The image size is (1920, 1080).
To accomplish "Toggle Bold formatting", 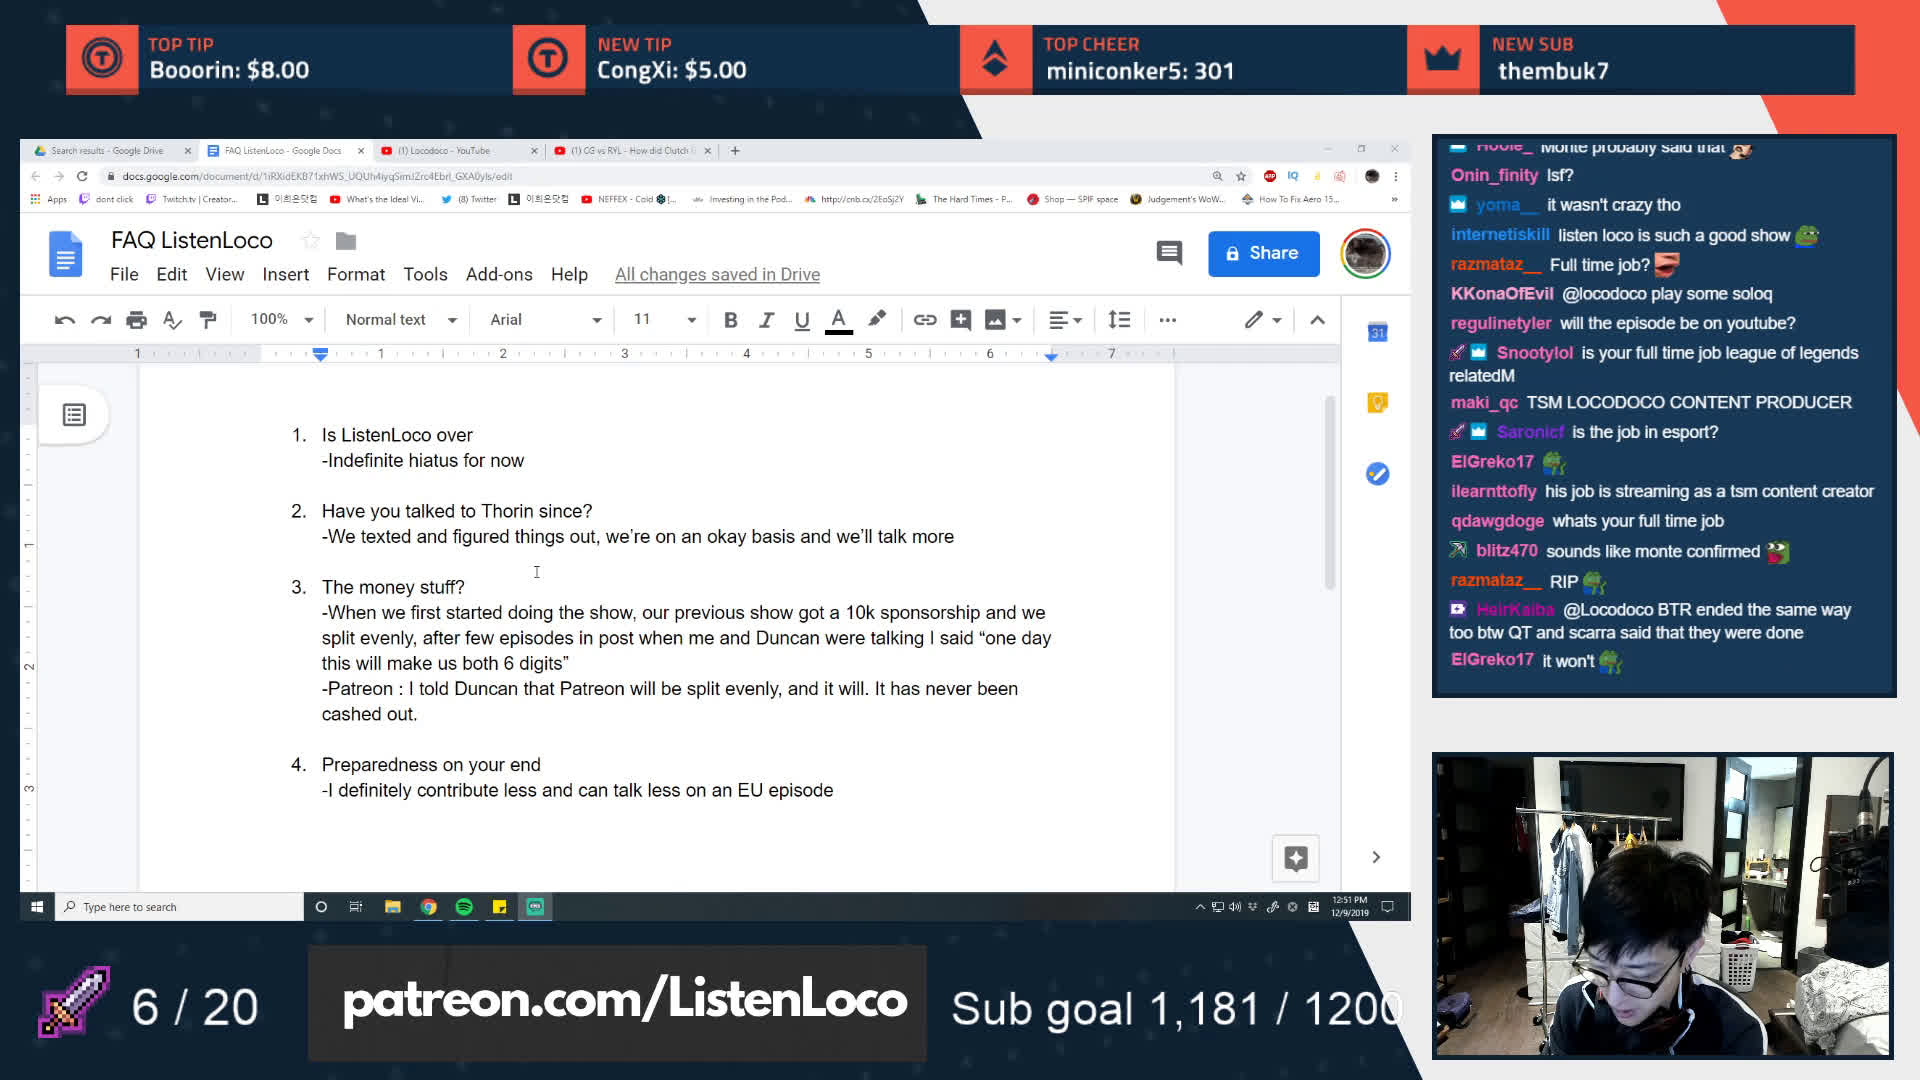I will [x=730, y=320].
